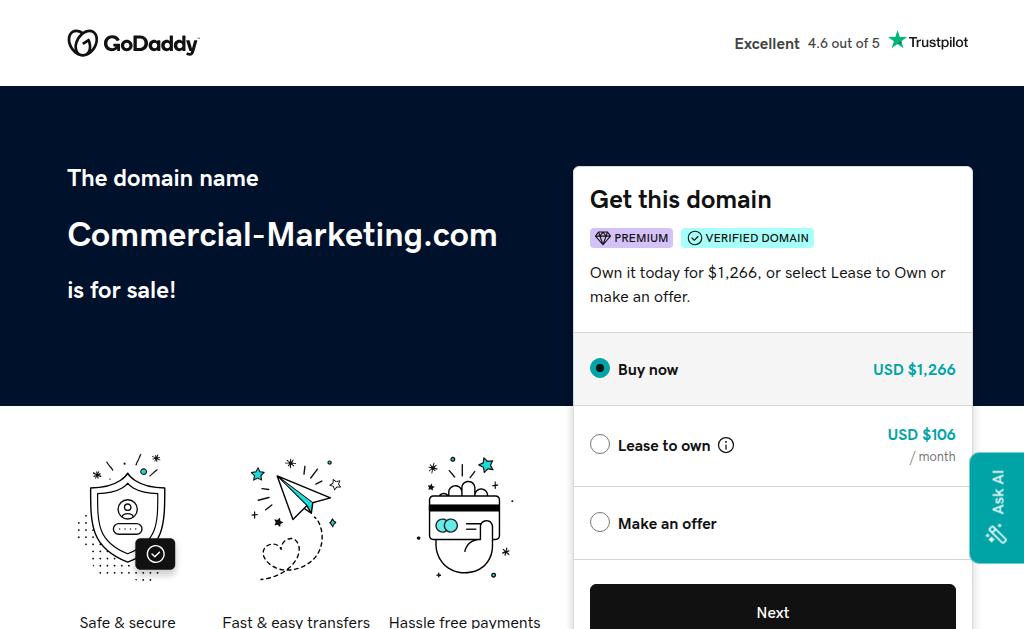The image size is (1024, 629).
Task: Click the GoDaddy logo icon
Action: click(x=82, y=43)
